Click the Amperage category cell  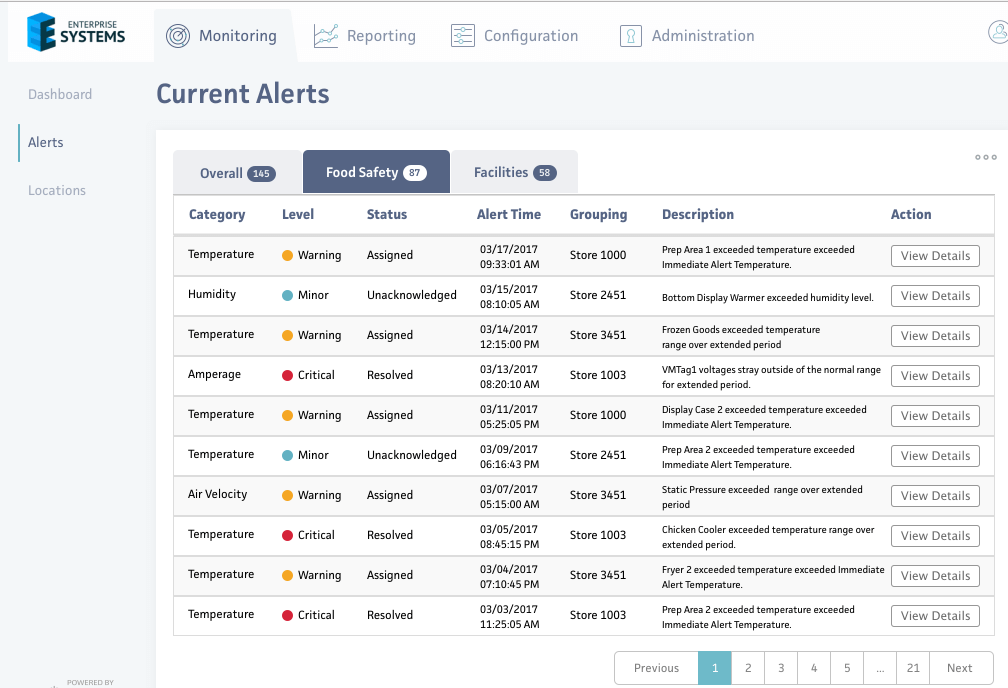[214, 375]
